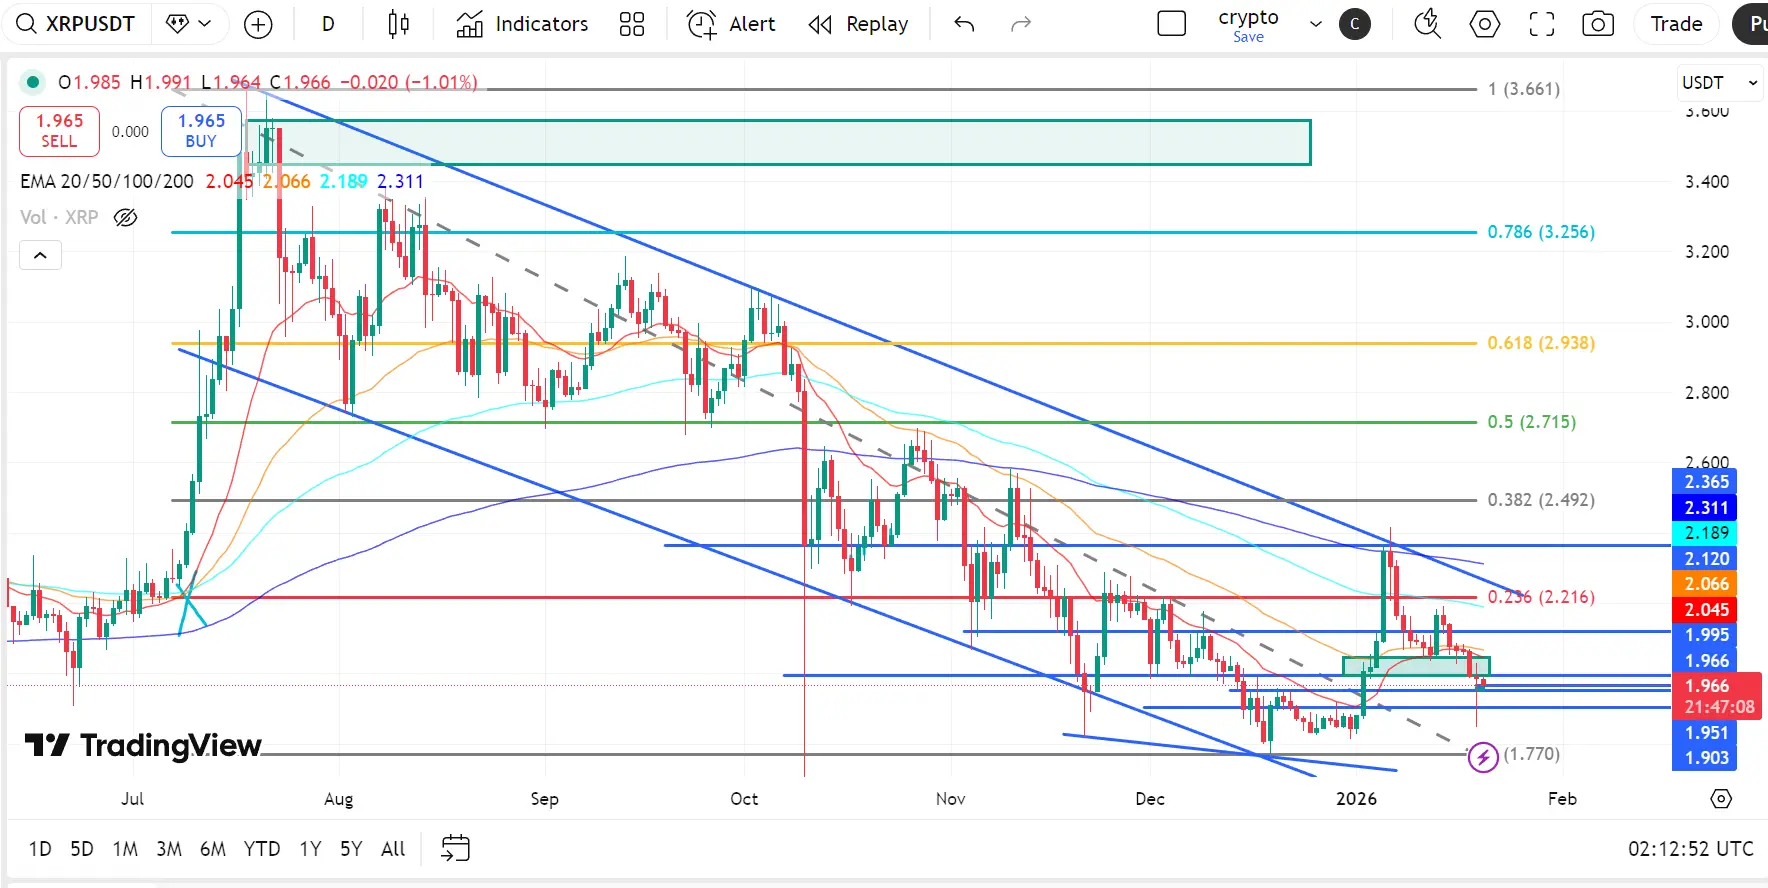Select the All time range
Screen dimensions: 1768x888
pyautogui.click(x=393, y=849)
